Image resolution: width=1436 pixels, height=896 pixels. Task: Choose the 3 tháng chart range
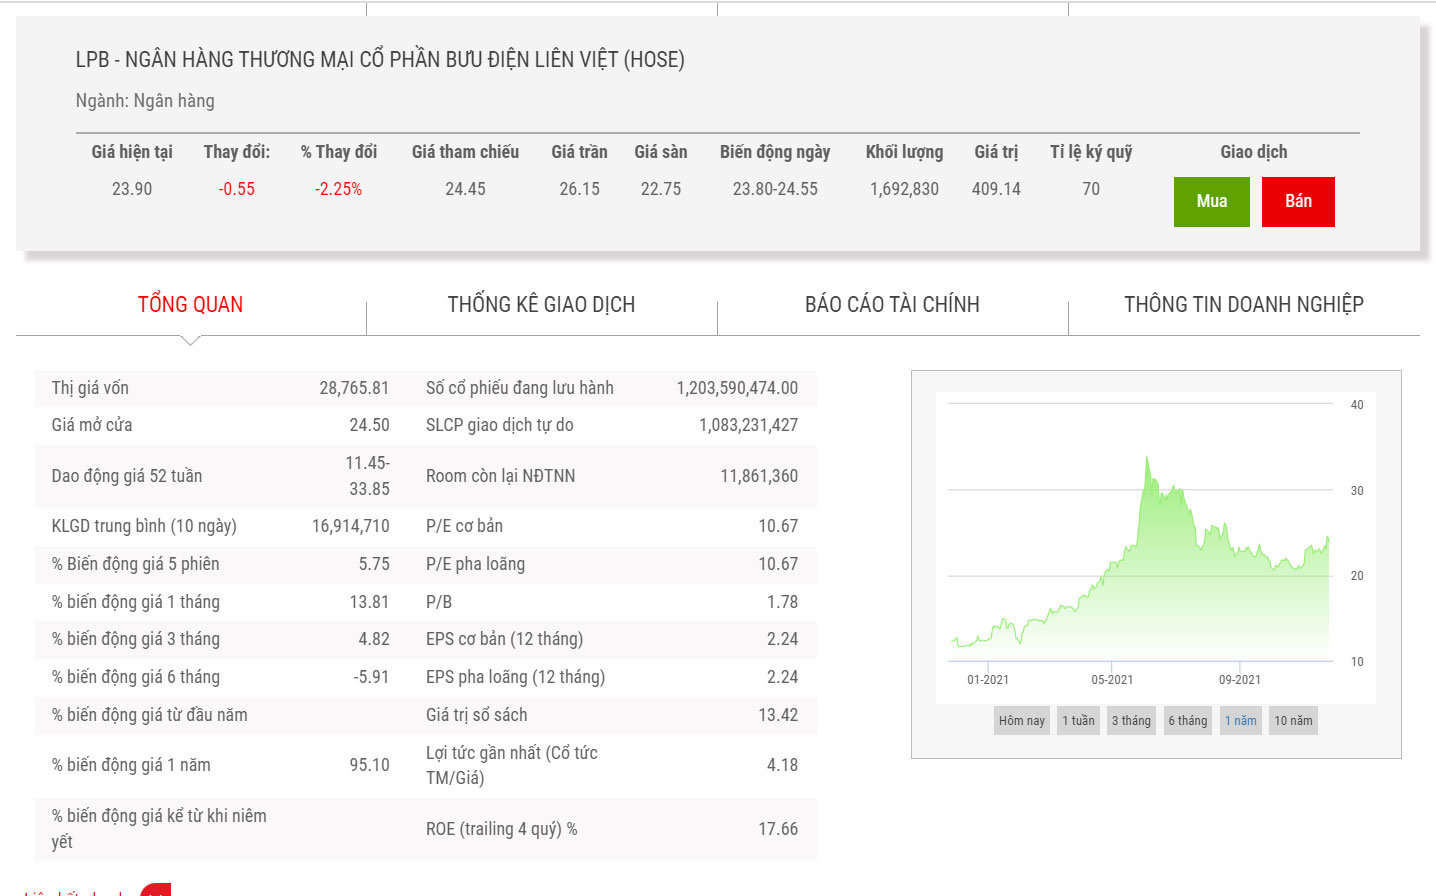click(1131, 721)
